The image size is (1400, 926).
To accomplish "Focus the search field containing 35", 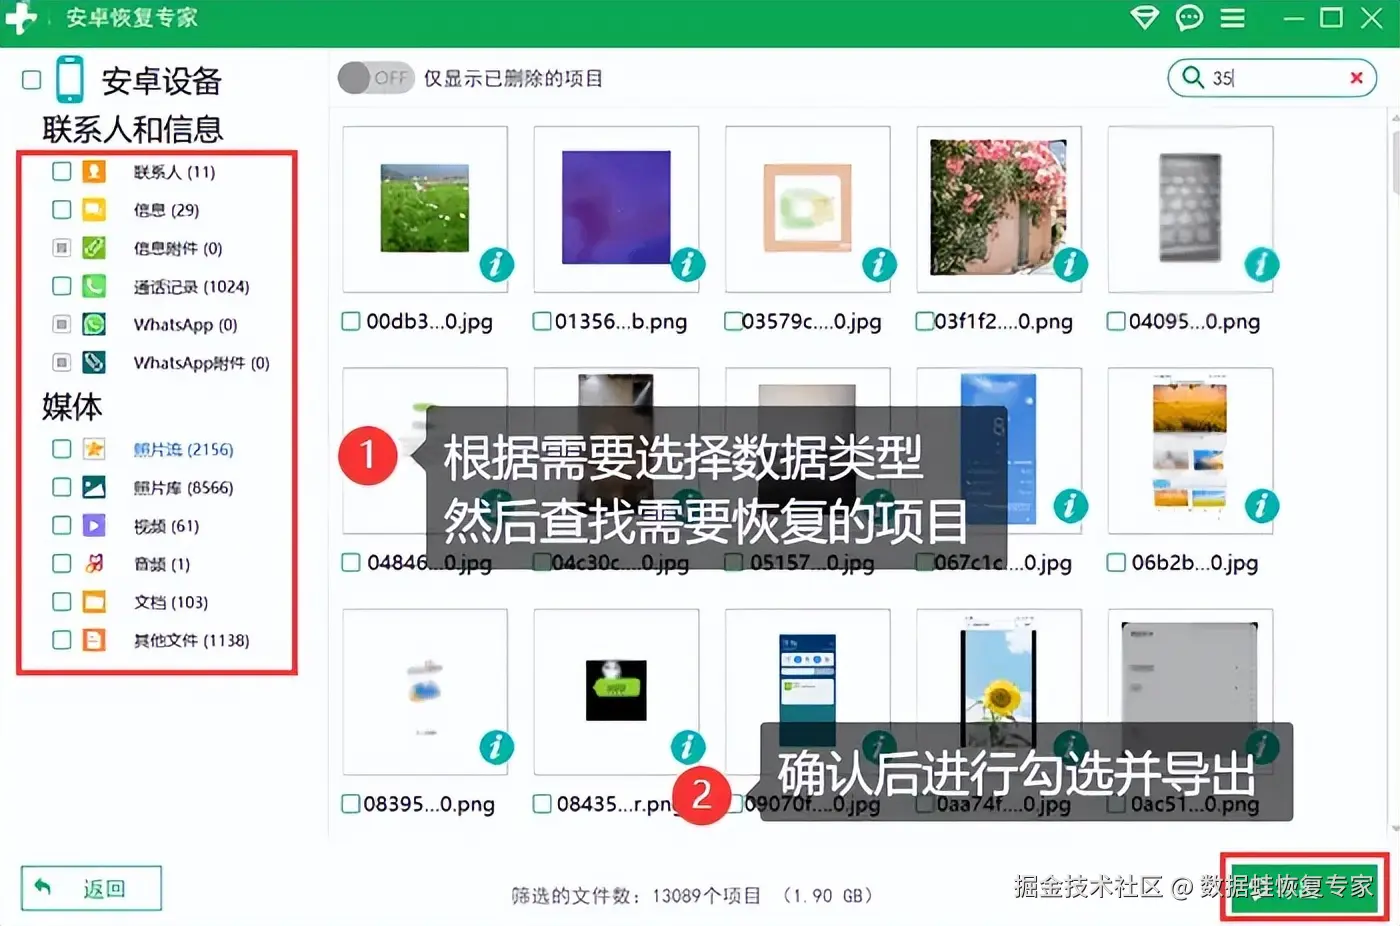I will (x=1272, y=78).
